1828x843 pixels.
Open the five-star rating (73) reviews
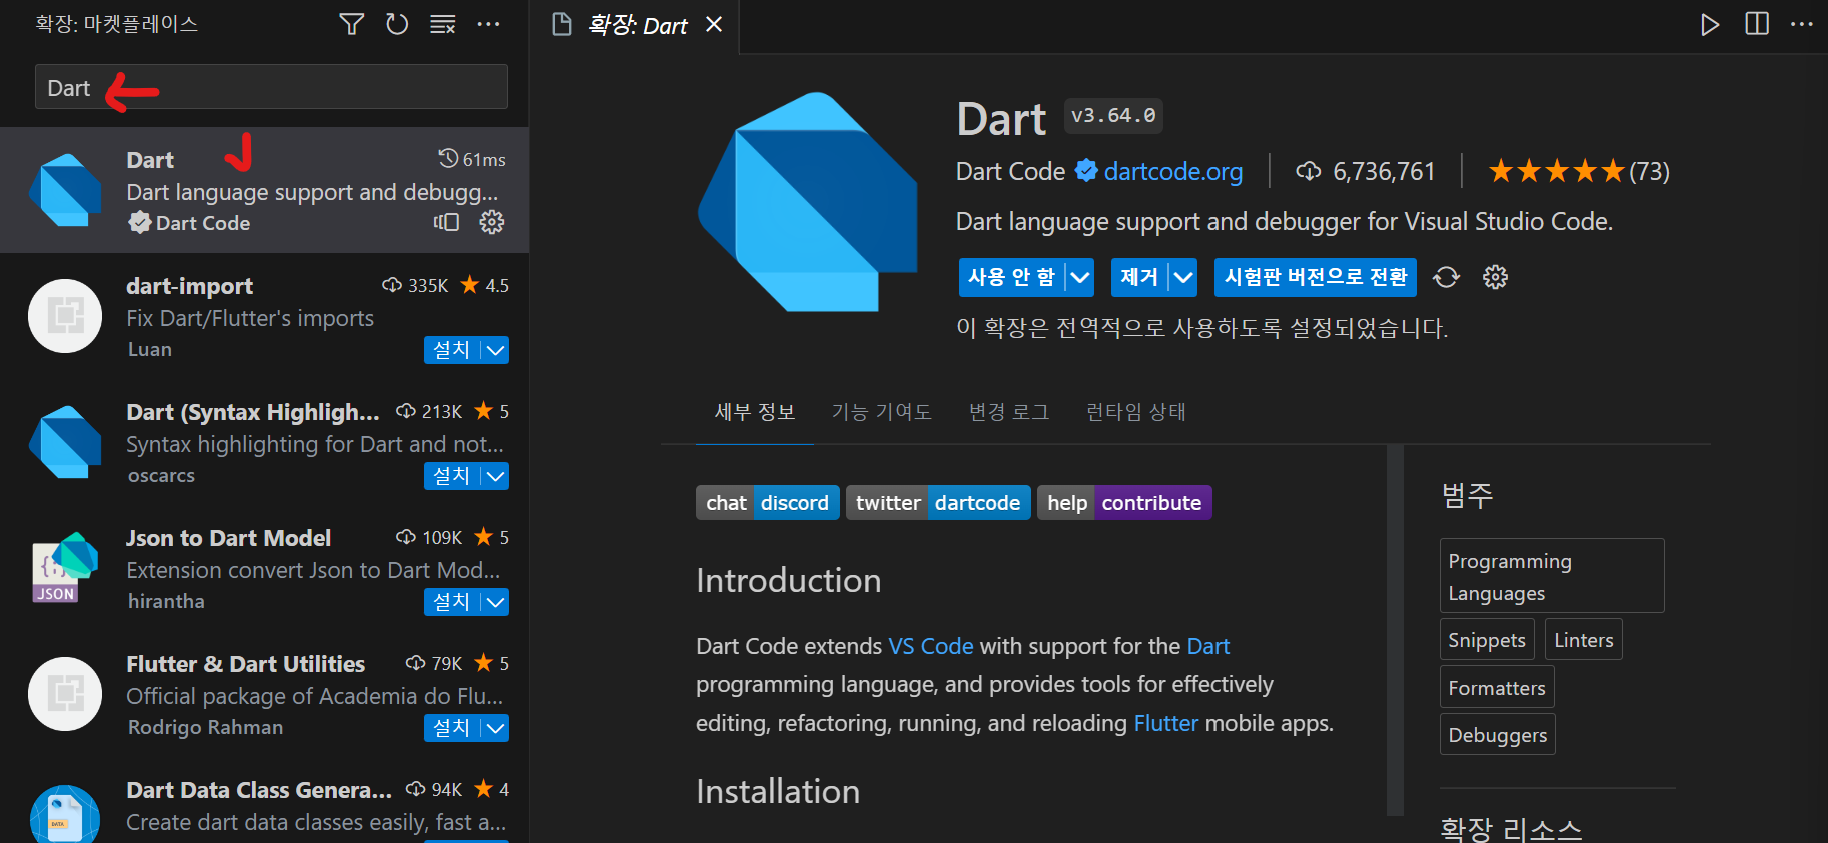click(1579, 172)
